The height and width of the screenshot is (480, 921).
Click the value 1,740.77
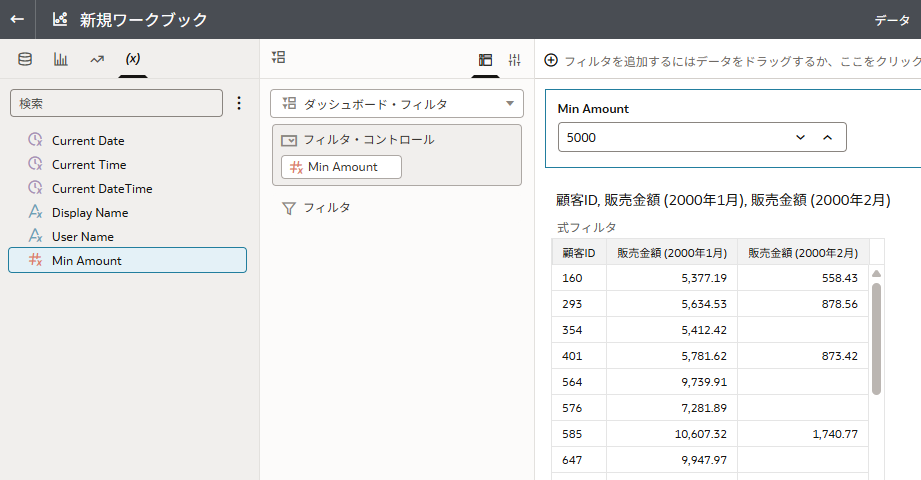[x=835, y=434]
